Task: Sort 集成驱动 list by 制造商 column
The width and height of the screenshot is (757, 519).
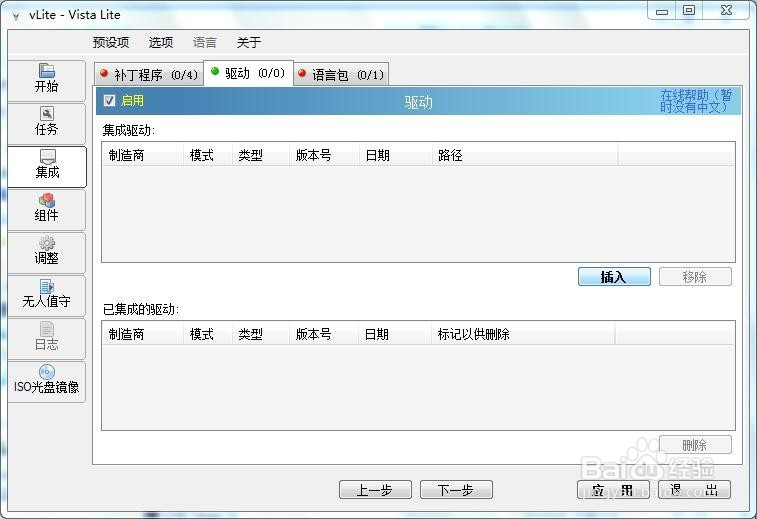Action: point(143,155)
